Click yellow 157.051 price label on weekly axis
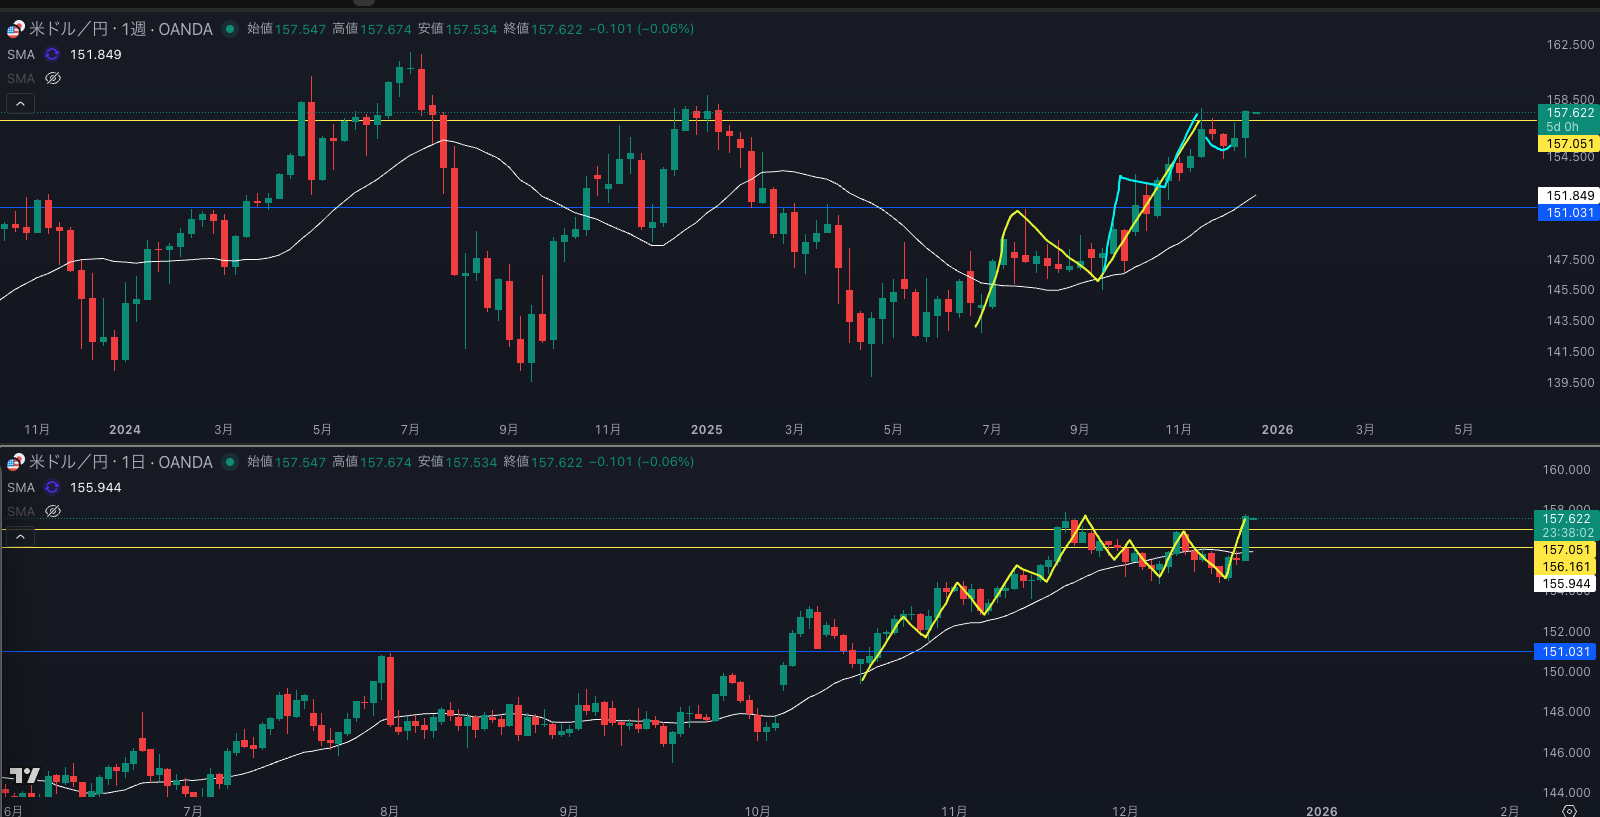Viewport: 1600px width, 817px height. tap(1569, 144)
